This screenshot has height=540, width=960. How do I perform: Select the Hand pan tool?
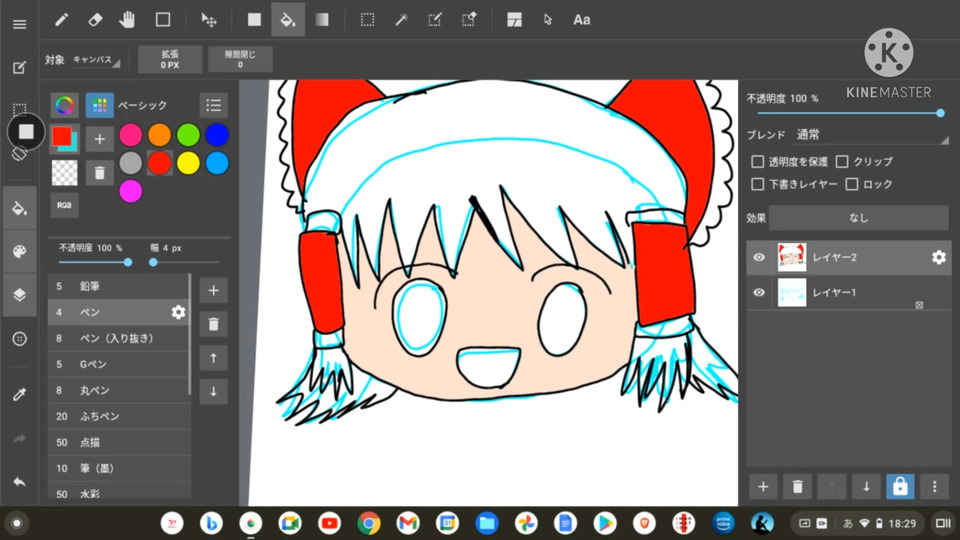tap(127, 20)
